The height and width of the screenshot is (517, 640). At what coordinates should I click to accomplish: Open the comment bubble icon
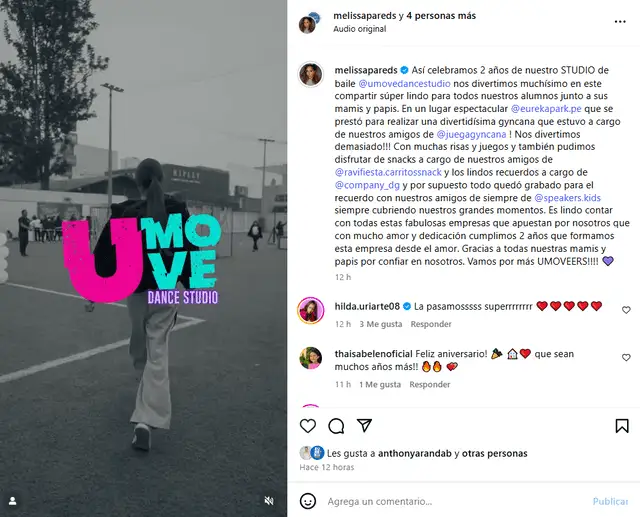[x=336, y=426]
